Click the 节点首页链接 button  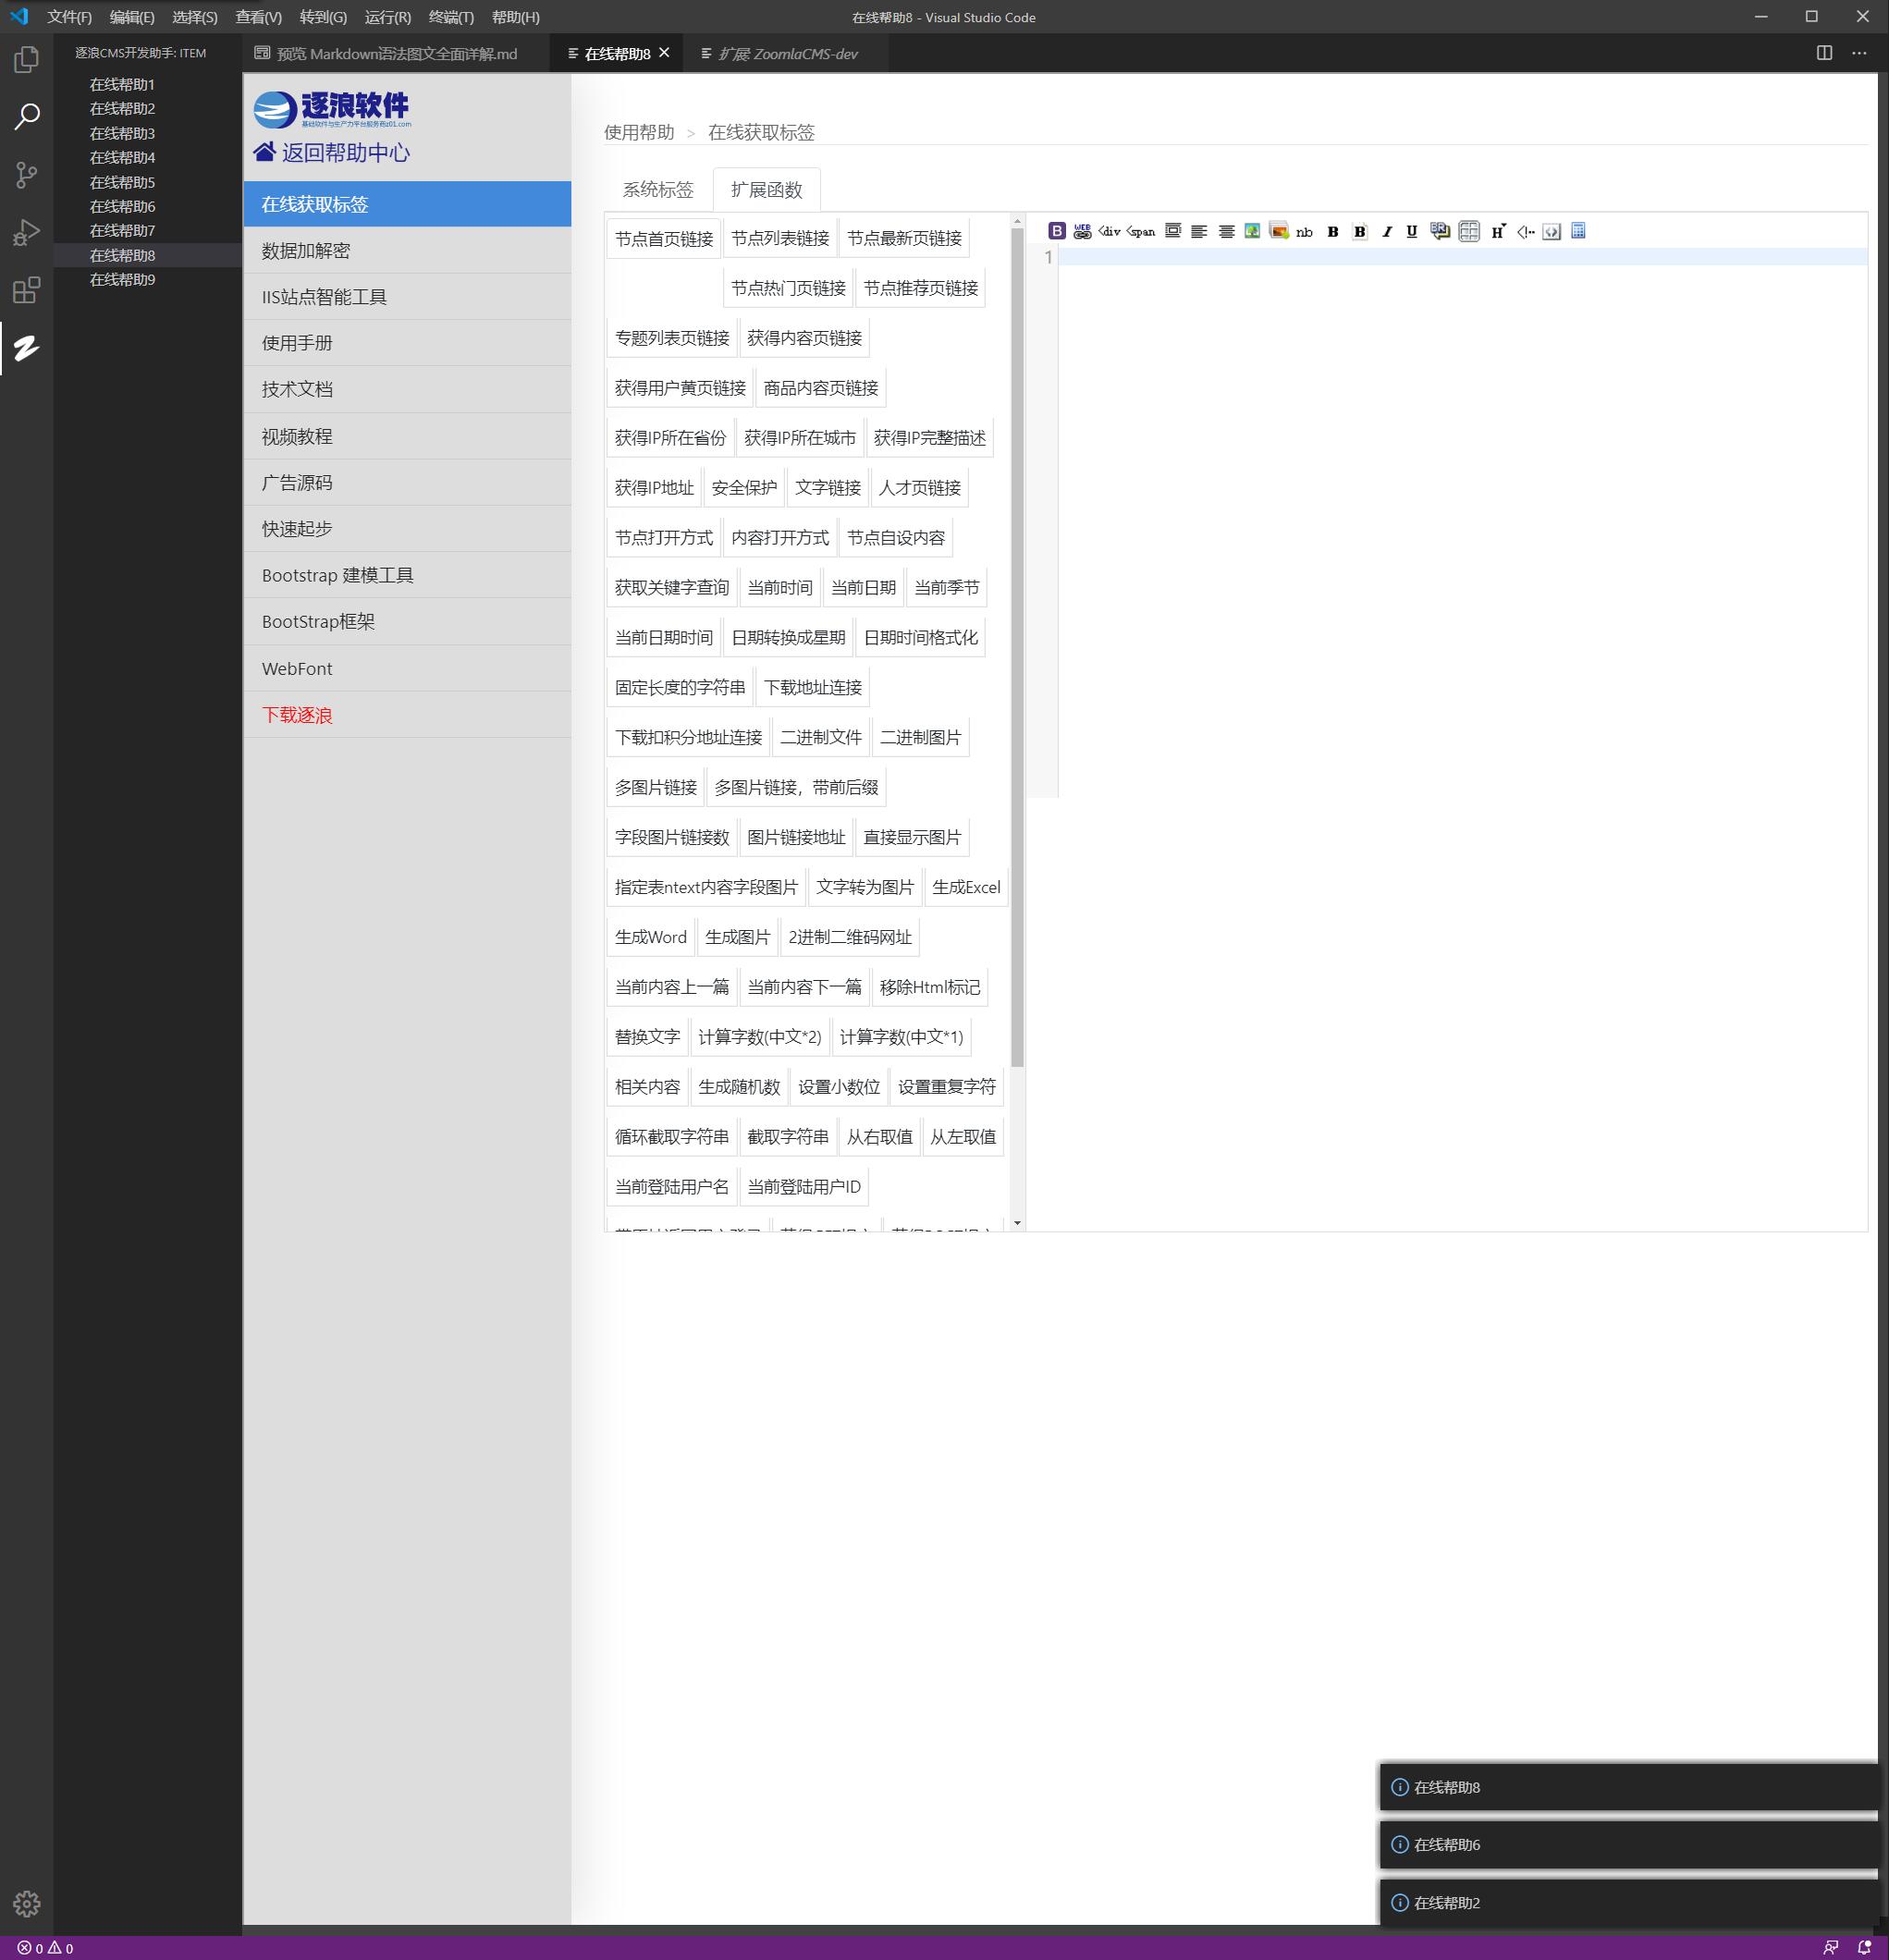coord(663,239)
